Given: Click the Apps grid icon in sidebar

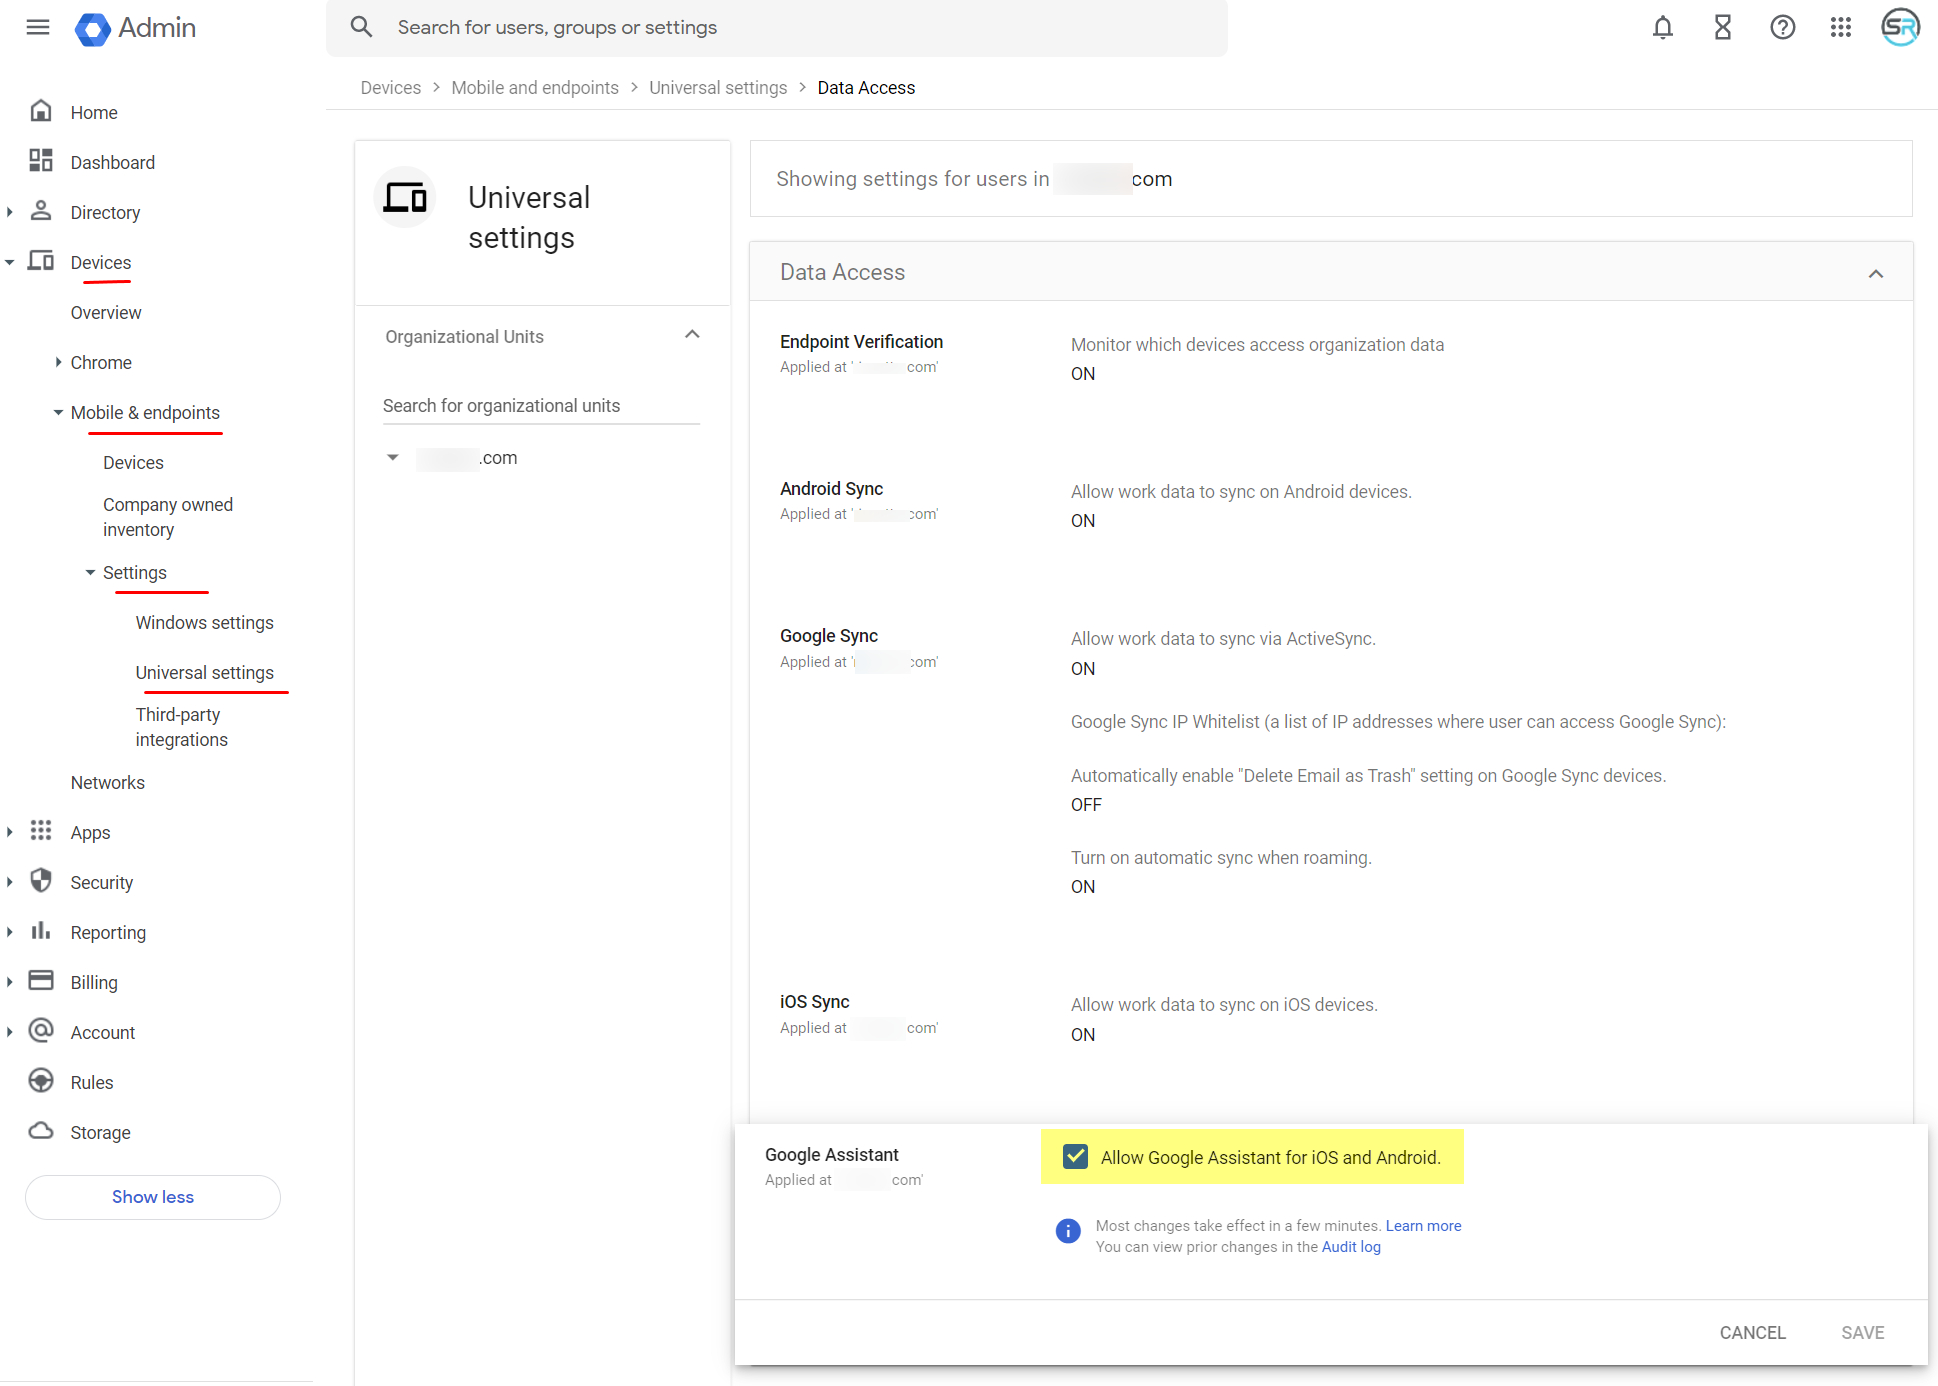Looking at the screenshot, I should coord(41,831).
